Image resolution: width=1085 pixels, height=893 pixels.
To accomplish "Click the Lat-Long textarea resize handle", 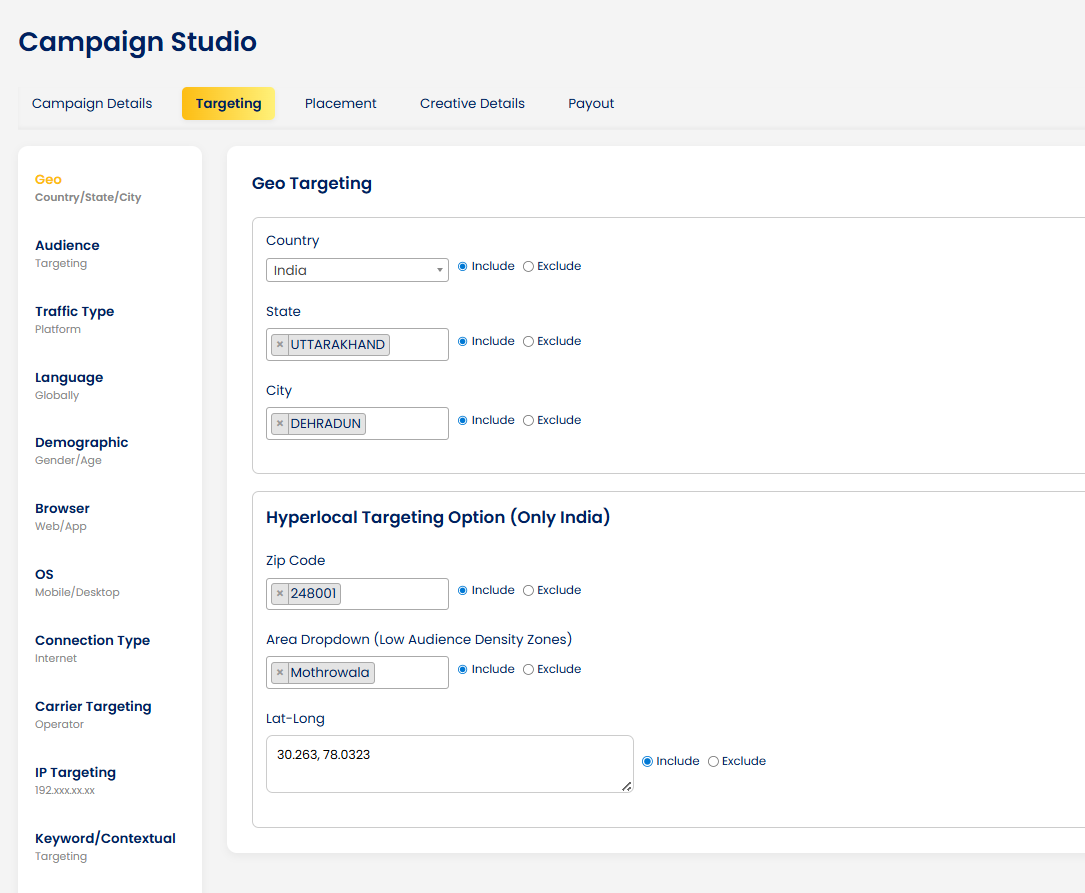I will point(626,786).
